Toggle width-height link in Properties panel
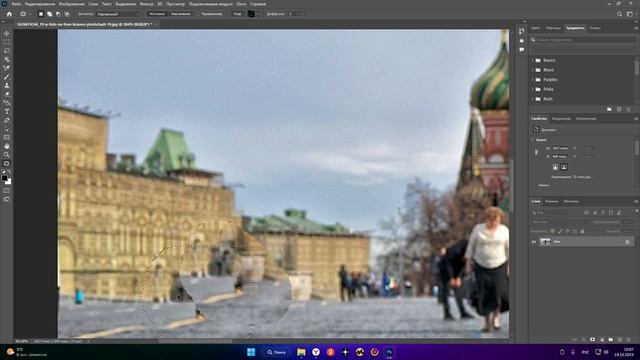 [x=536, y=152]
